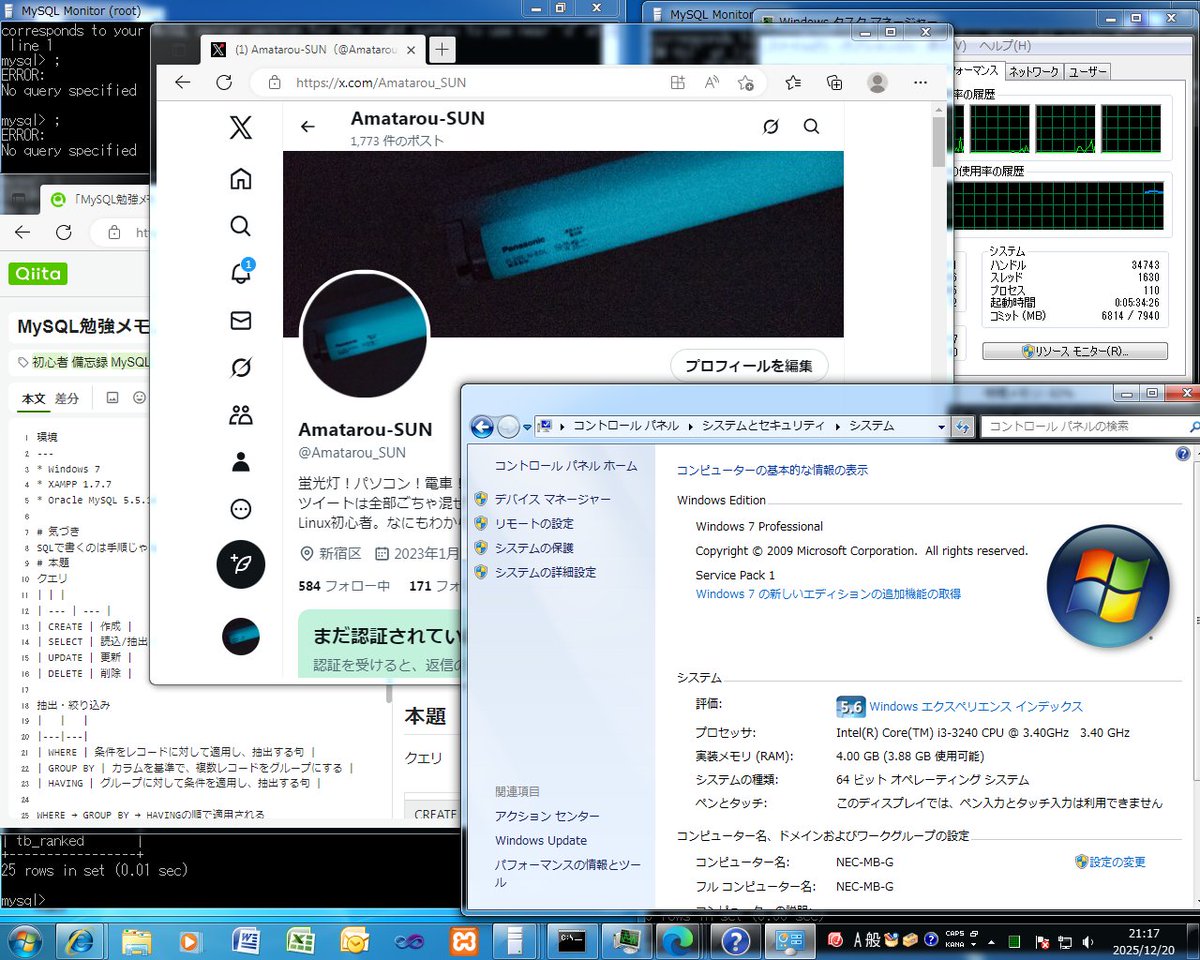Expand システムとセキュリティ breadcrumb arrow
Screen dimensions: 1200x960
837,426
